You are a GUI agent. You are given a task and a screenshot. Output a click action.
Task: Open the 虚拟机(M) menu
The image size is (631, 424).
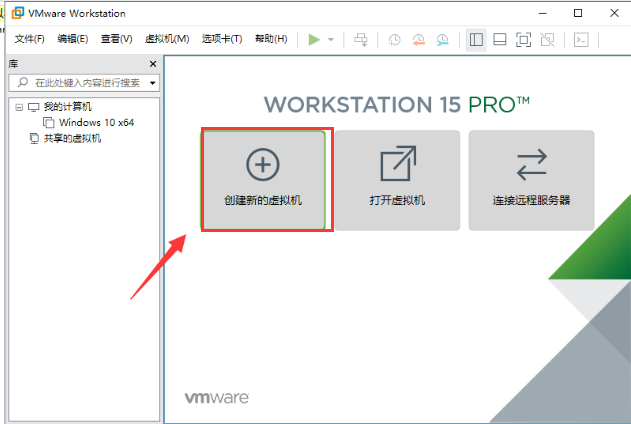click(x=167, y=39)
